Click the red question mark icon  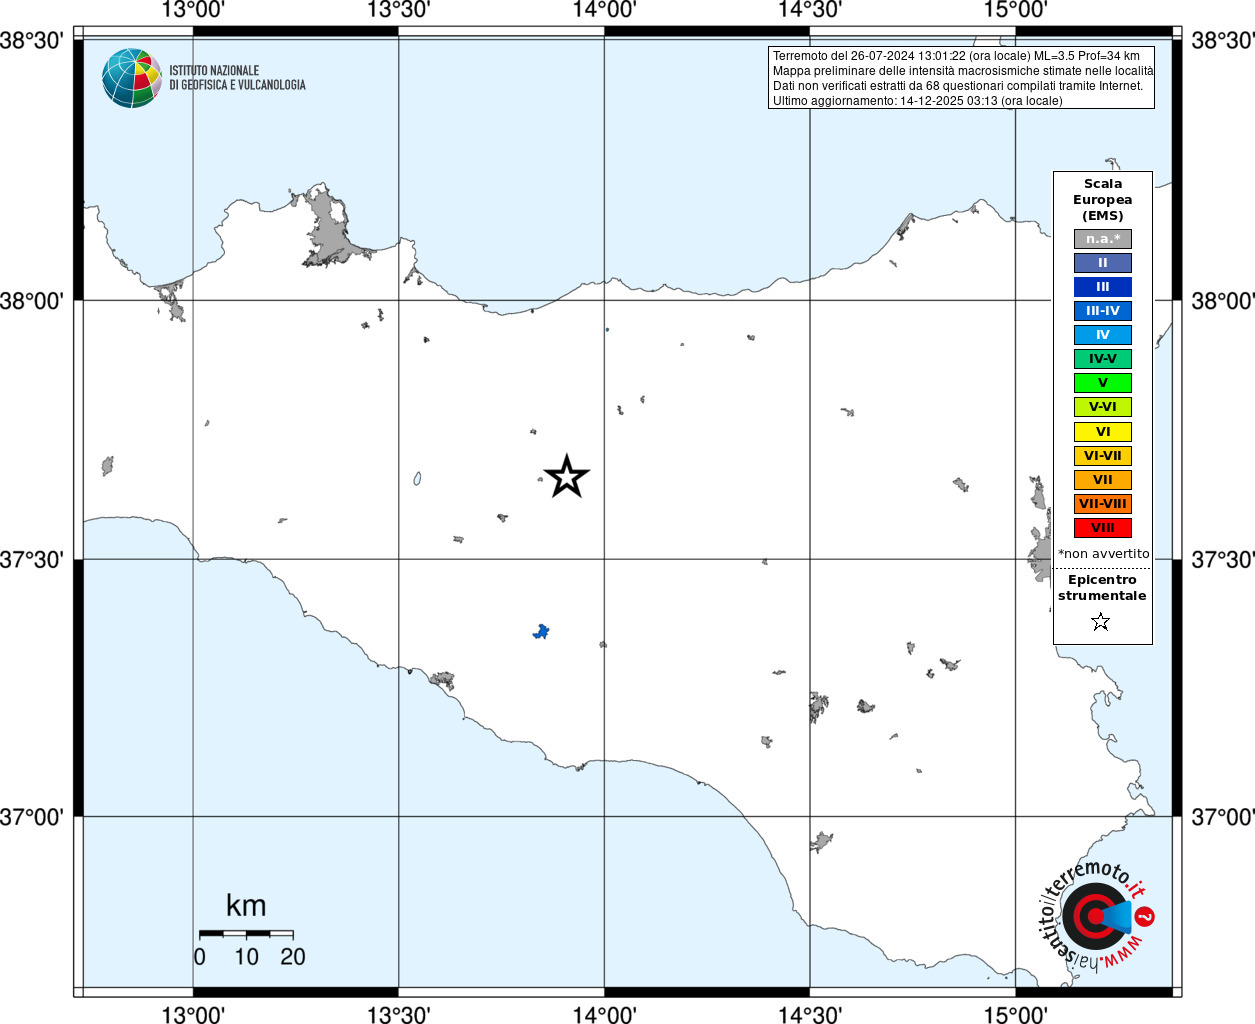point(1146,916)
